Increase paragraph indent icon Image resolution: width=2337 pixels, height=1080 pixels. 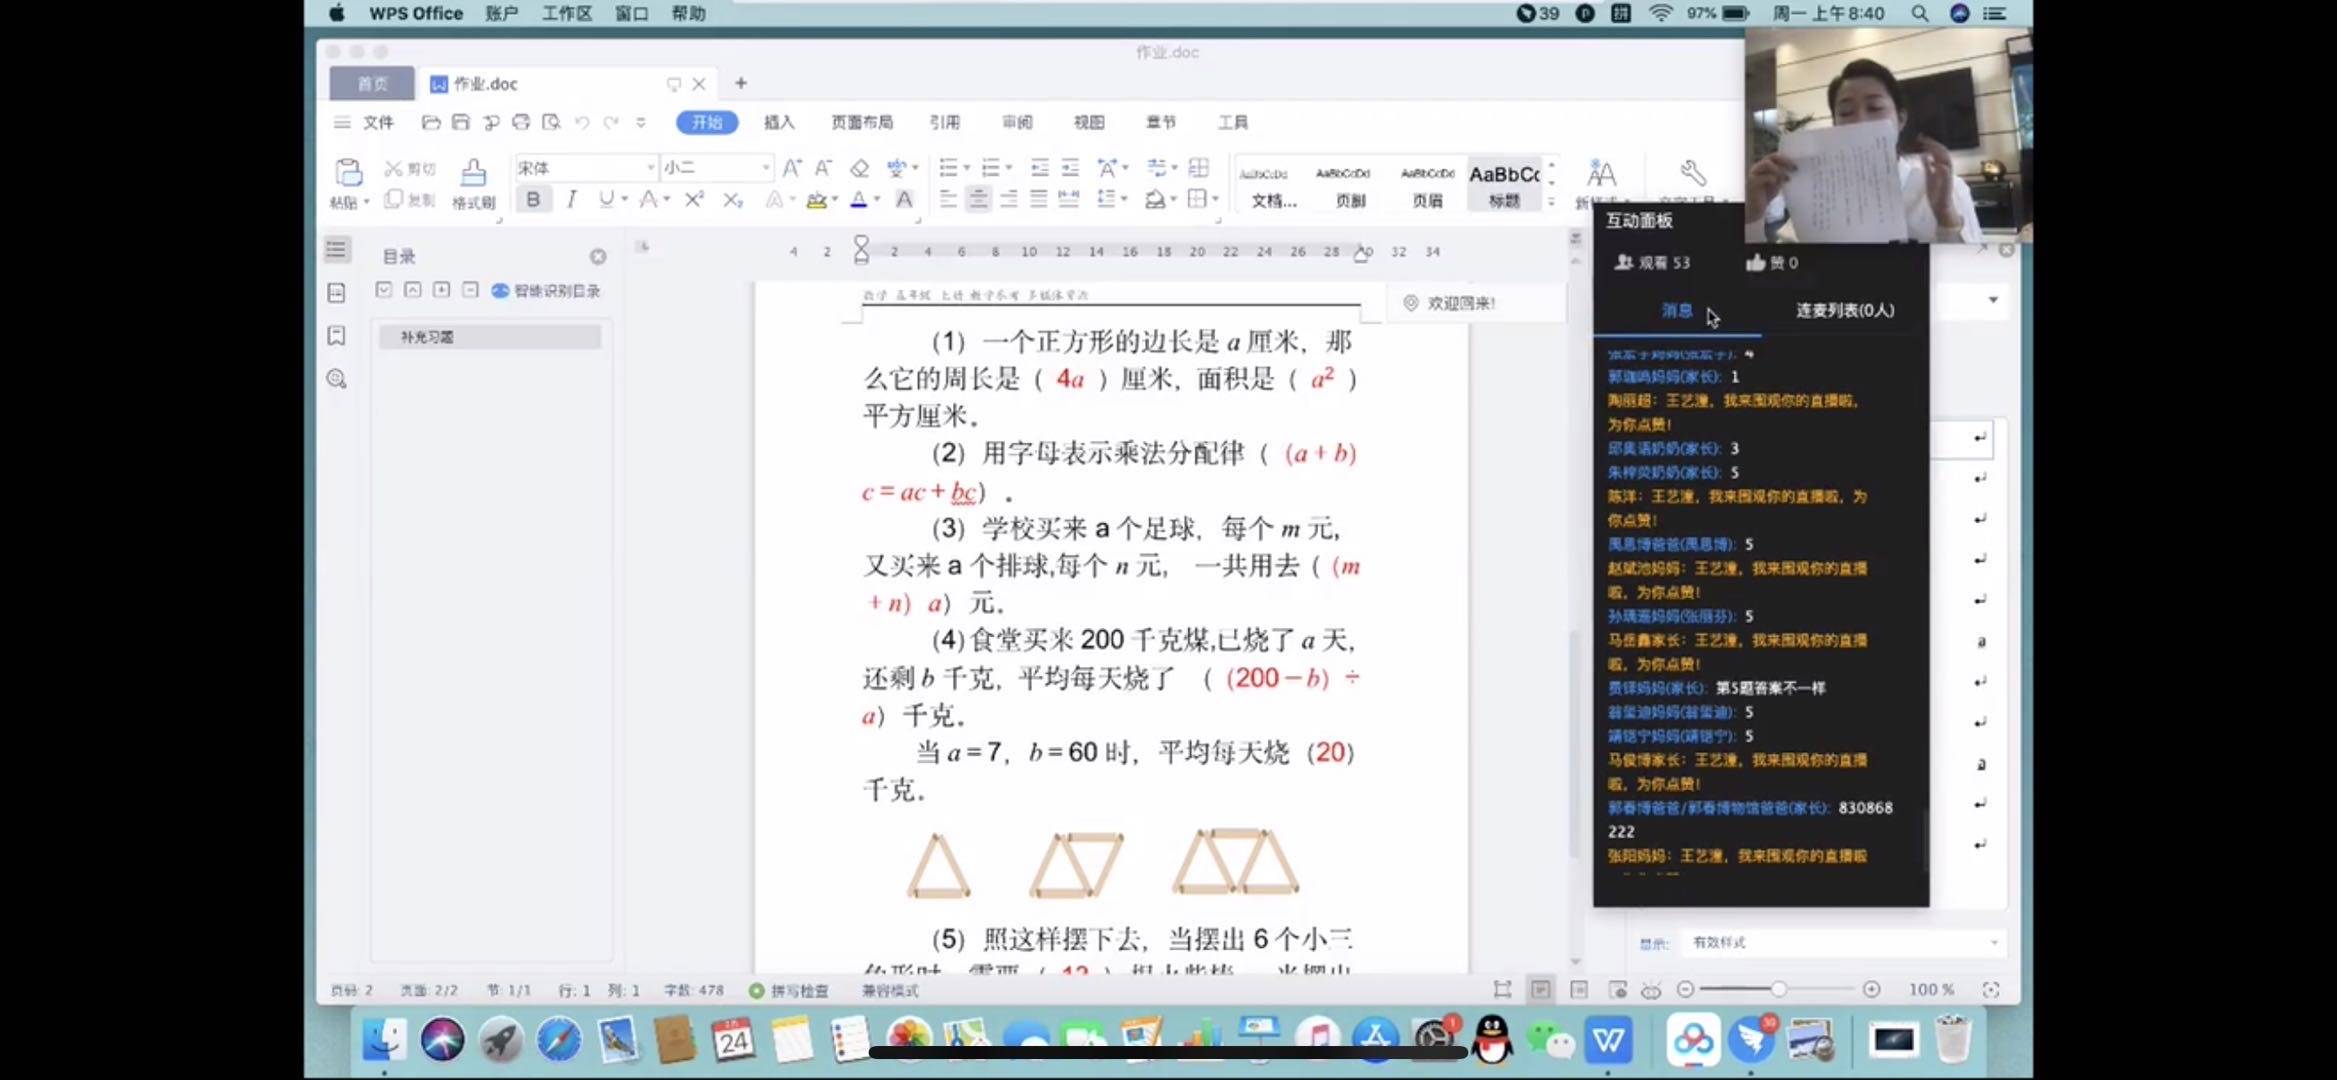coord(1070,168)
